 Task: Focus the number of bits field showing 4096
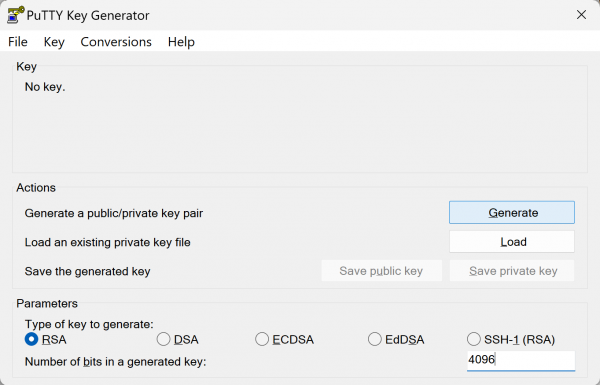[521, 361]
